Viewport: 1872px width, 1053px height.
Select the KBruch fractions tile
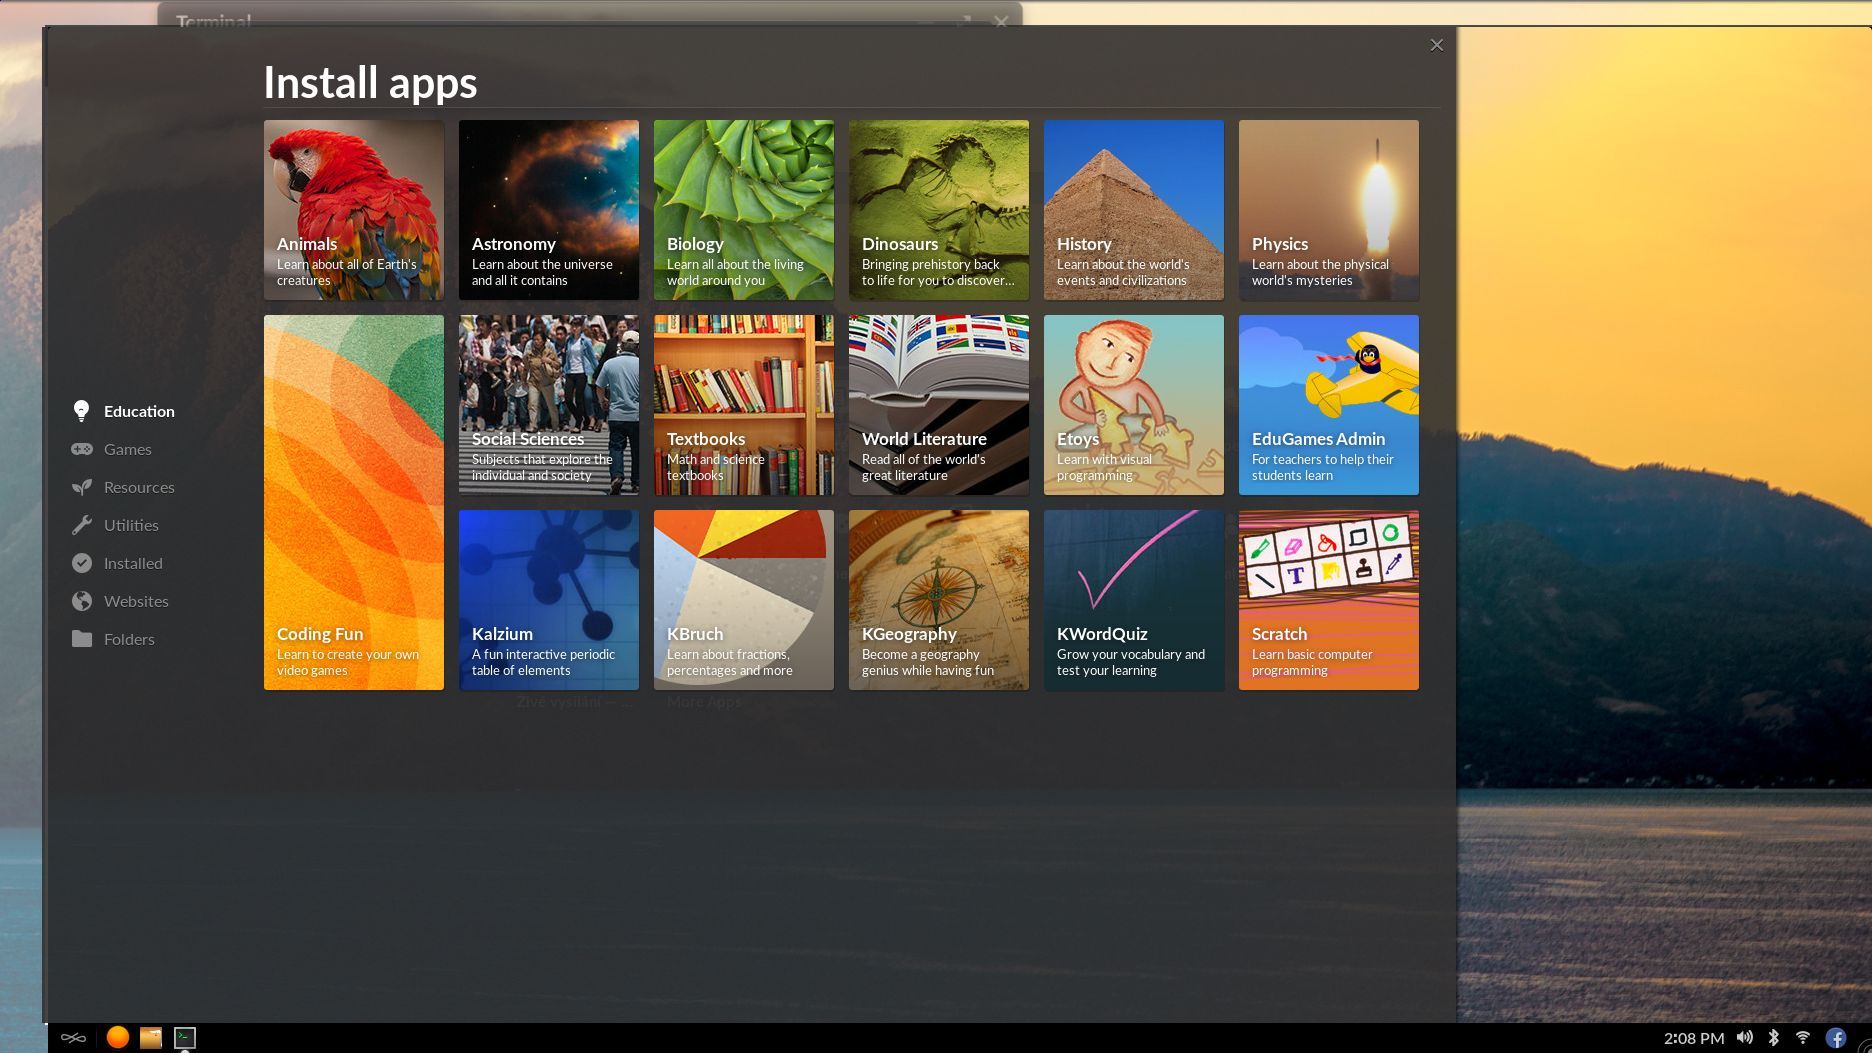click(744, 600)
